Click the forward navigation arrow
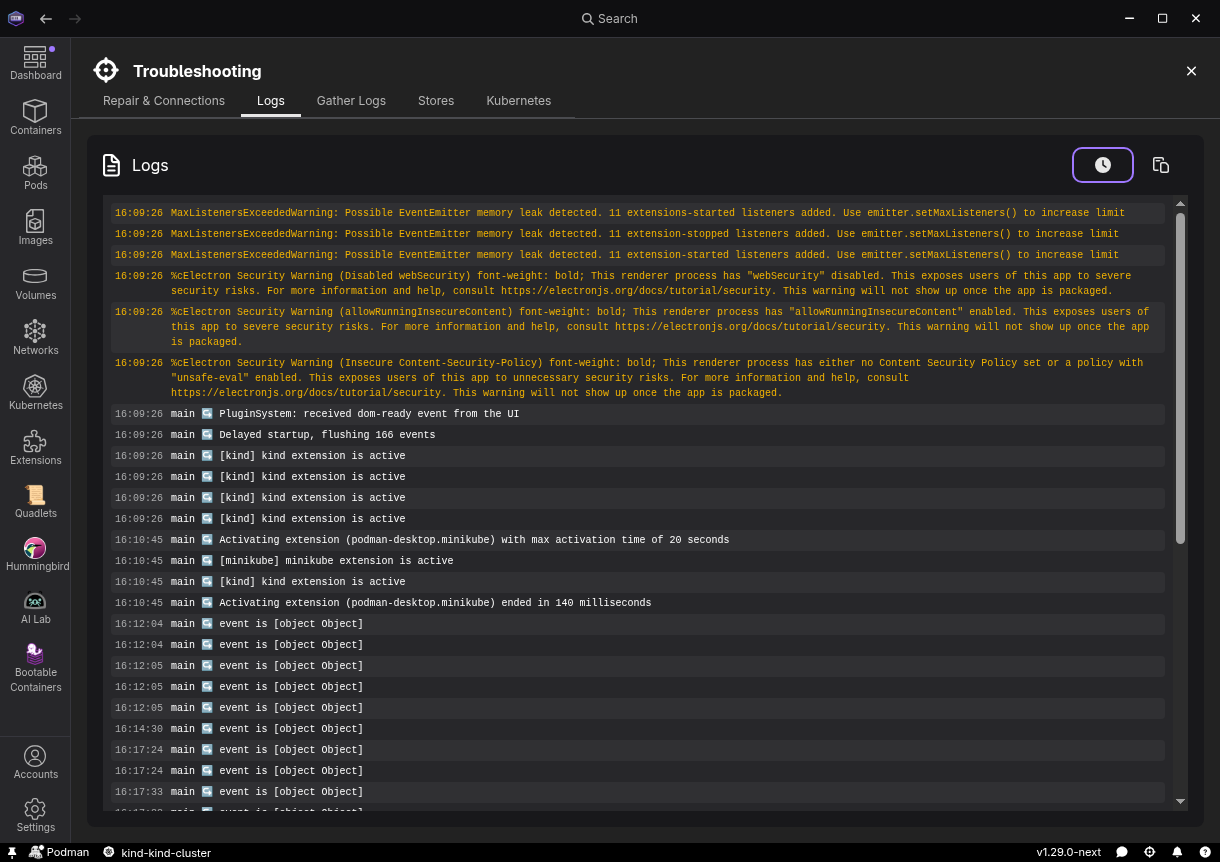The image size is (1220, 862). (76, 19)
